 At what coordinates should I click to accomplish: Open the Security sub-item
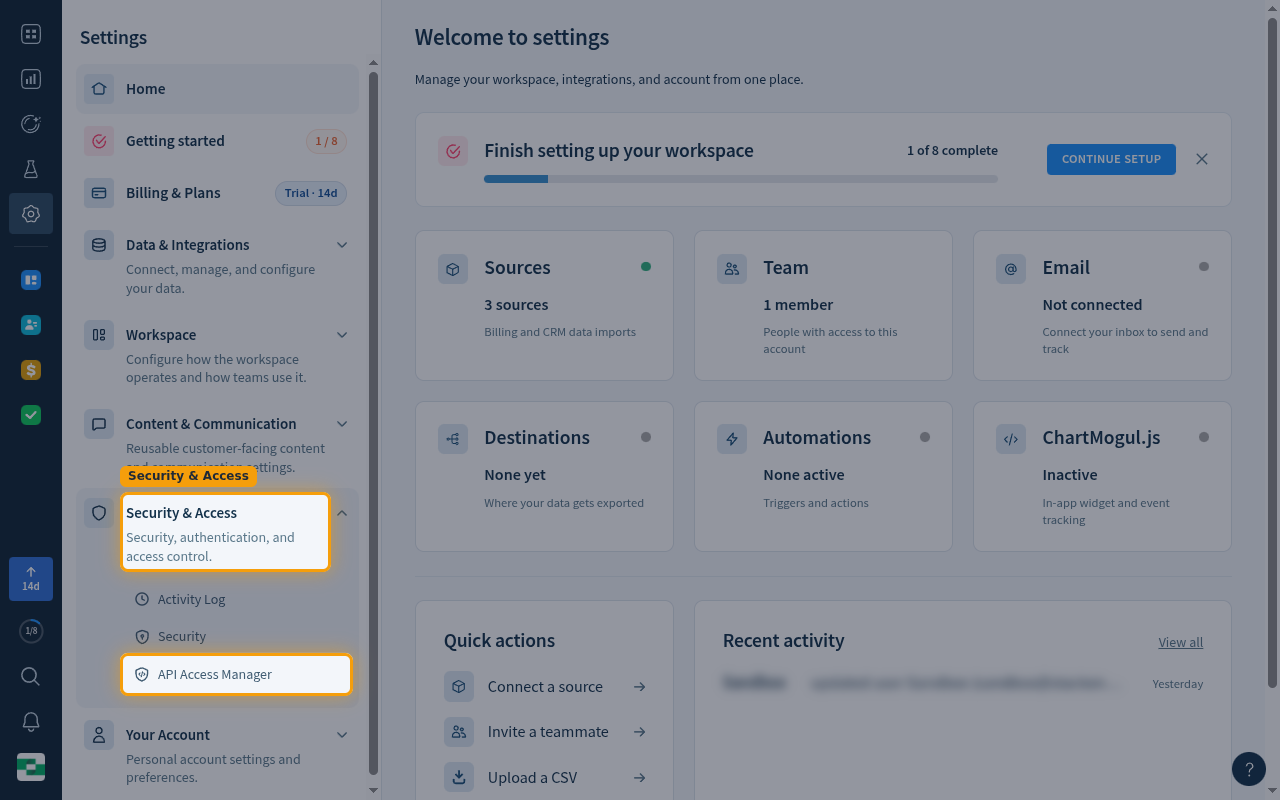tap(237, 637)
